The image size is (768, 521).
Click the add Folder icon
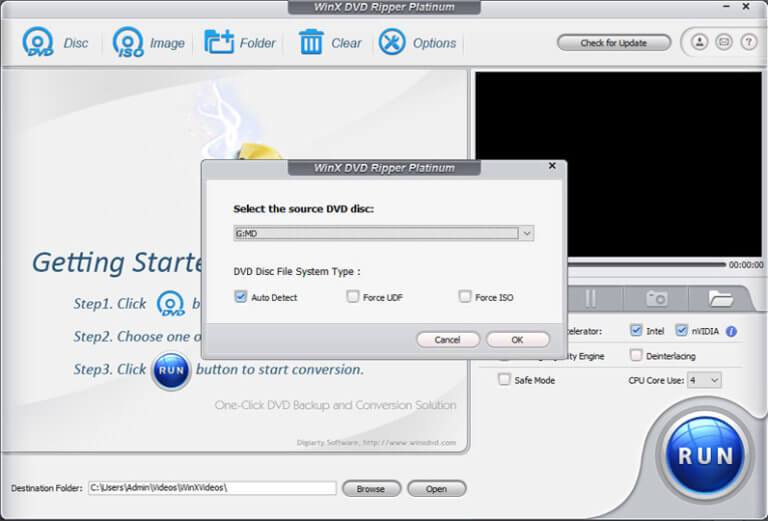click(219, 42)
